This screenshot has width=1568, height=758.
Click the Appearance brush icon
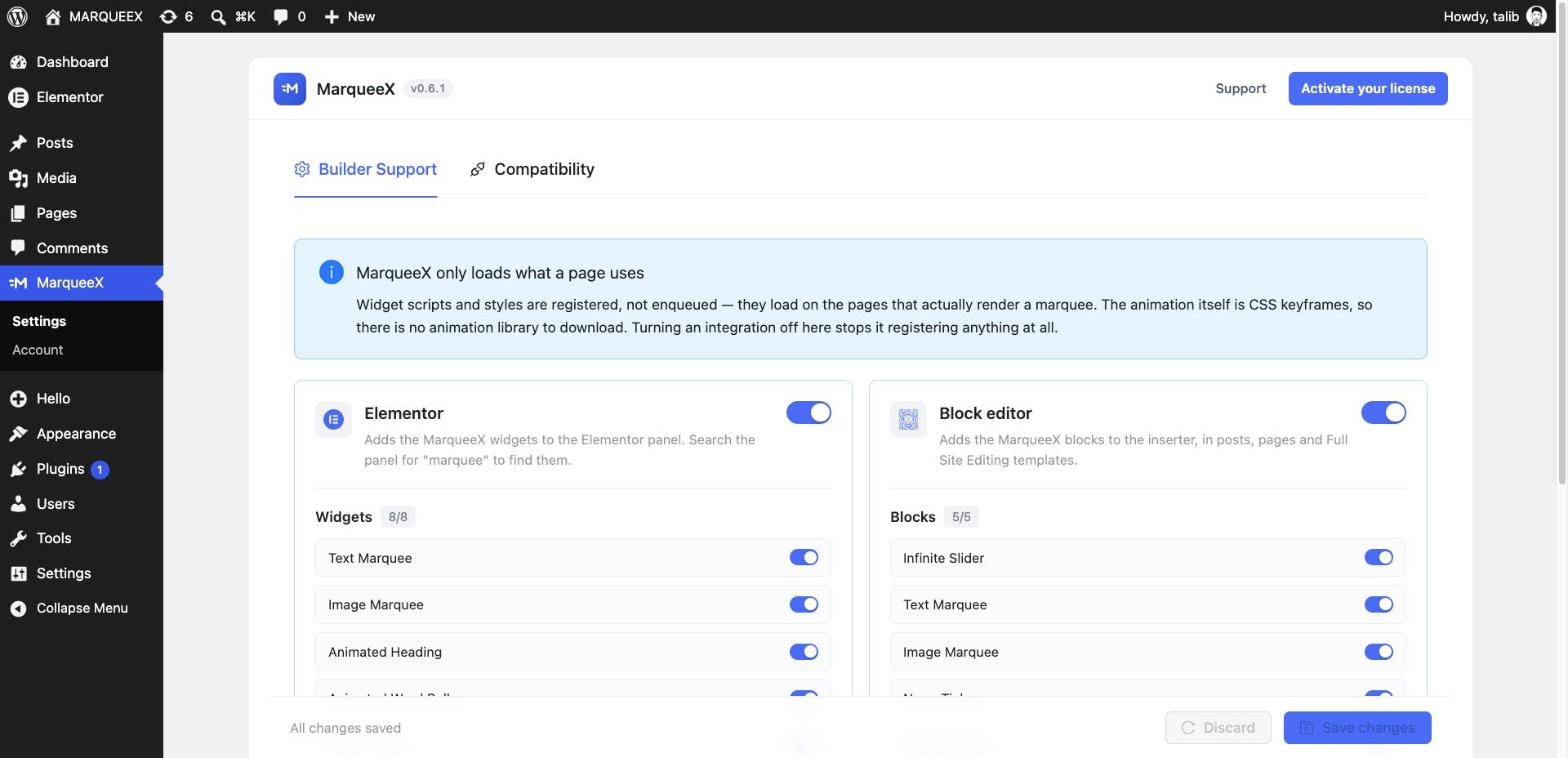[x=18, y=434]
